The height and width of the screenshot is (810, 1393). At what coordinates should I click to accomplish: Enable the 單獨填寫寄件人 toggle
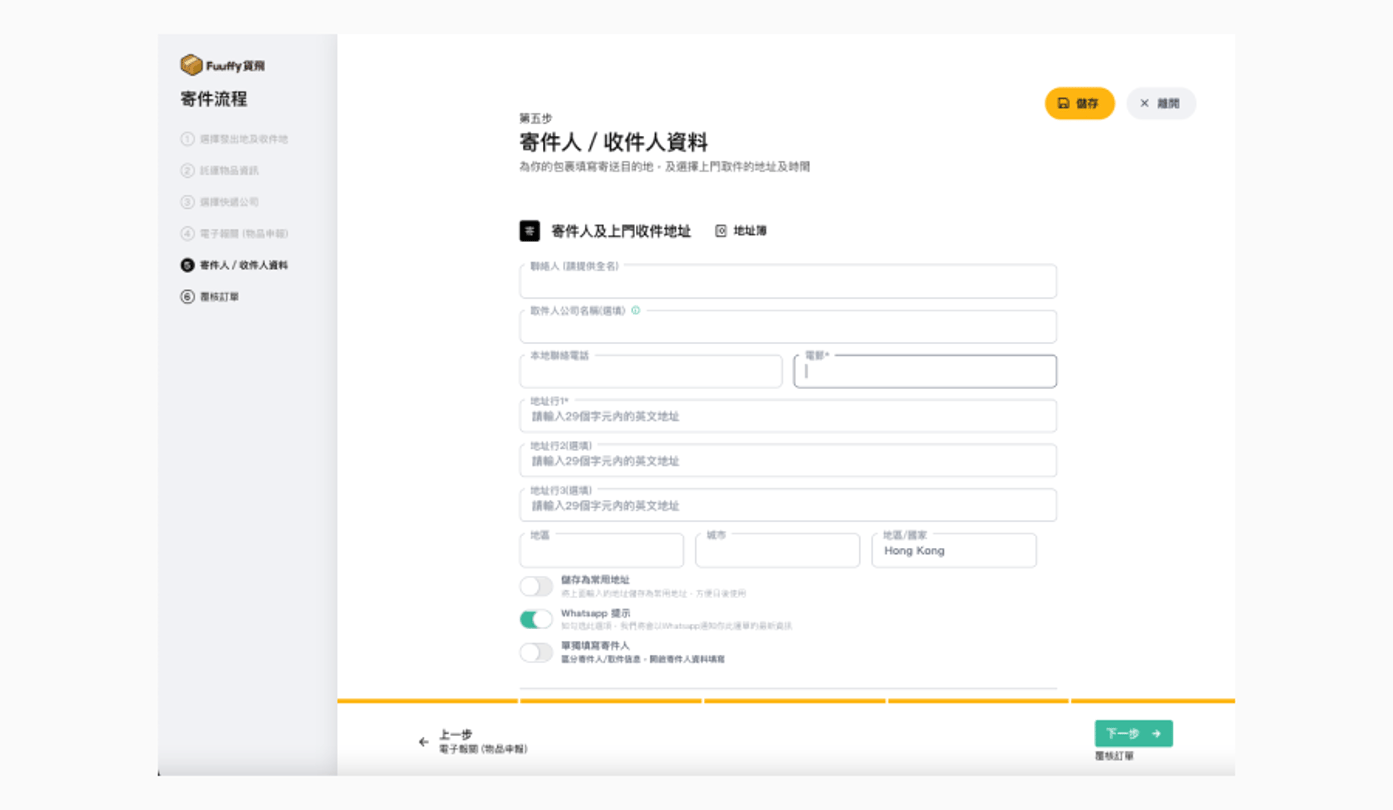pyautogui.click(x=536, y=653)
